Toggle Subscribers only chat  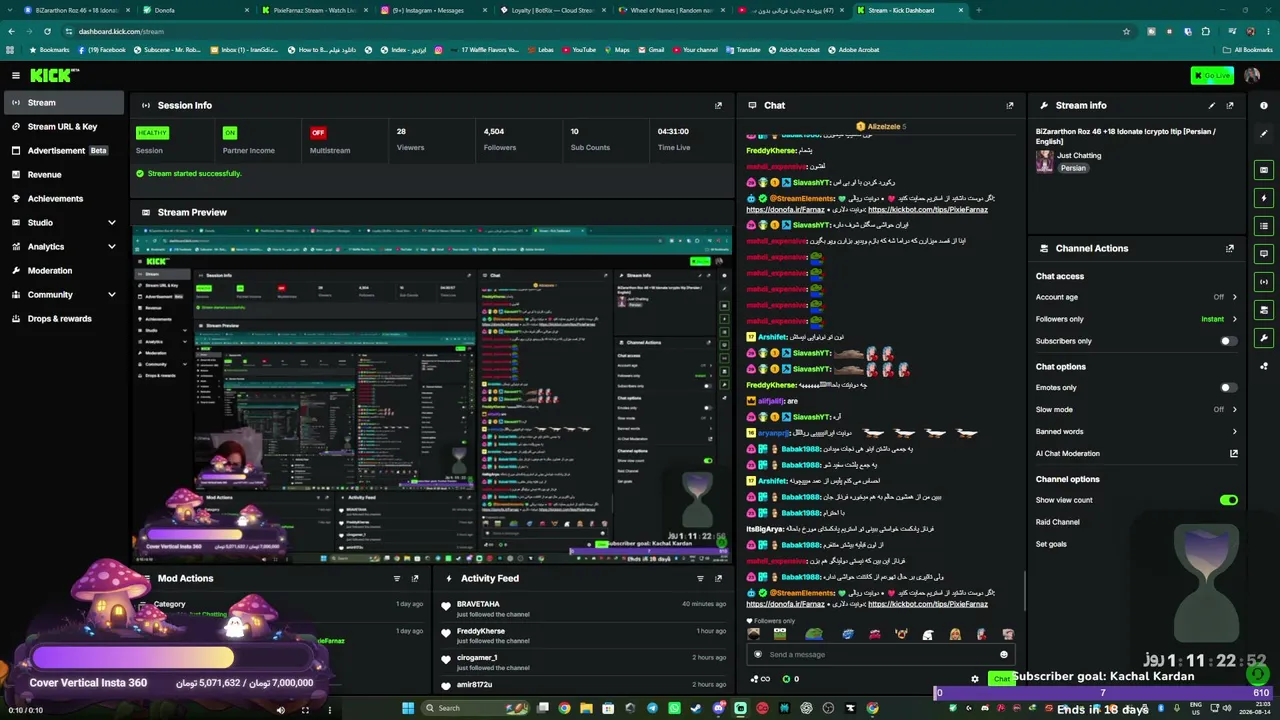pos(1228,341)
